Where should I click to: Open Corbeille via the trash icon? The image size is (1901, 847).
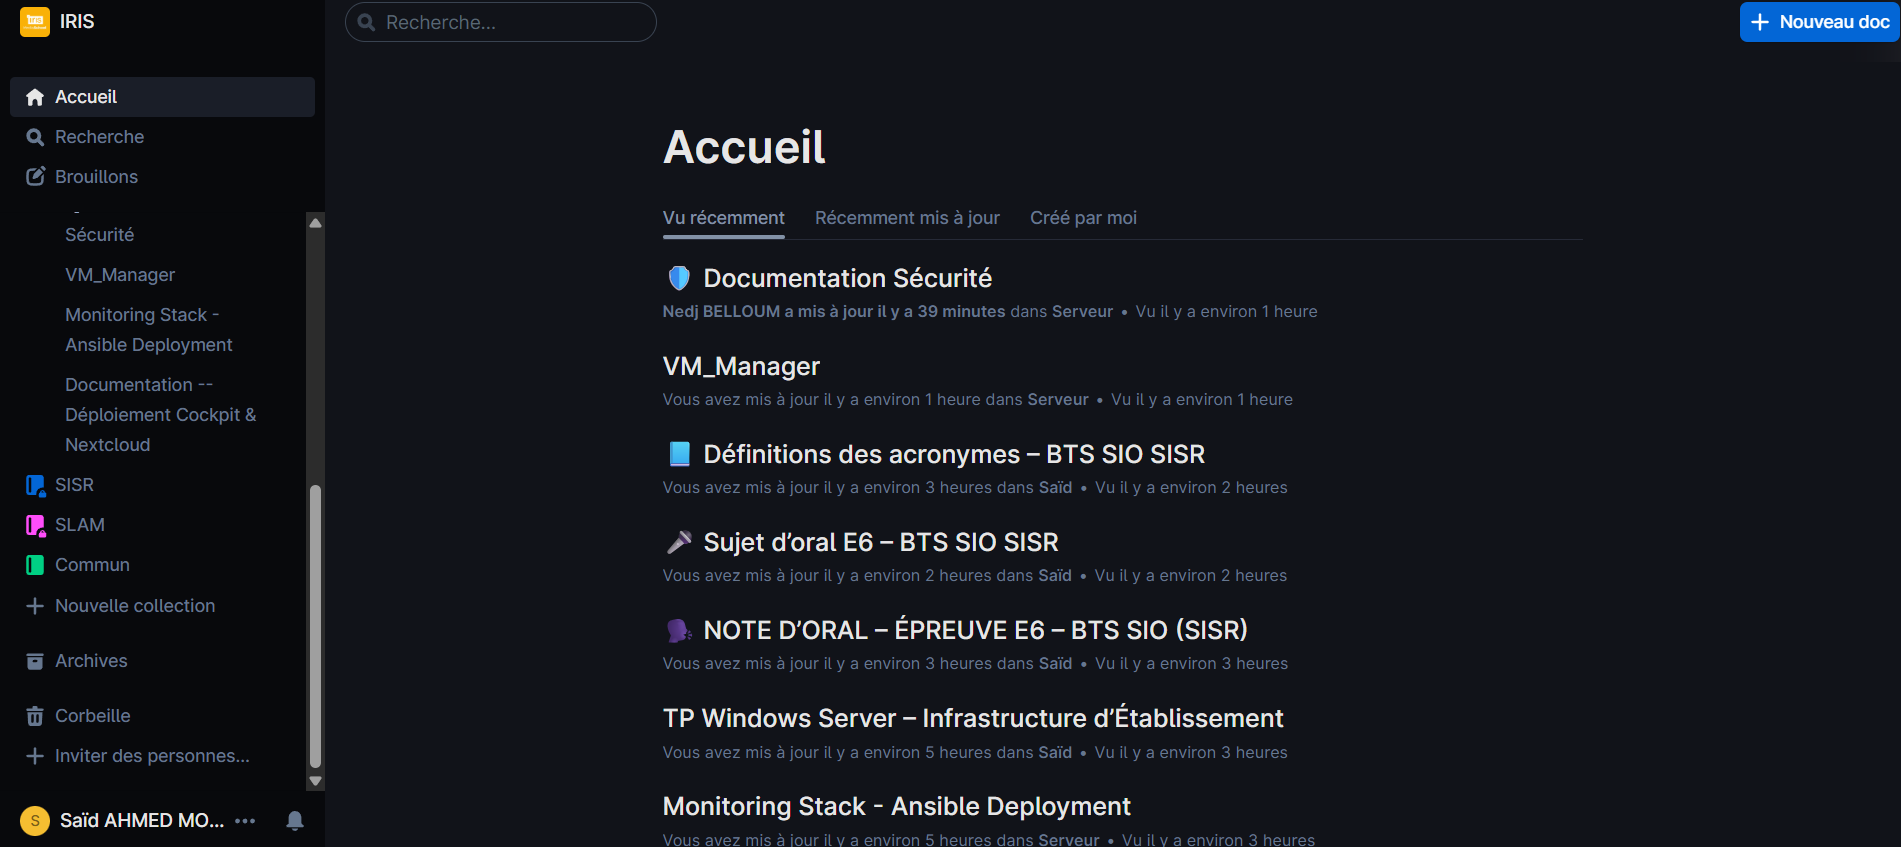point(34,715)
